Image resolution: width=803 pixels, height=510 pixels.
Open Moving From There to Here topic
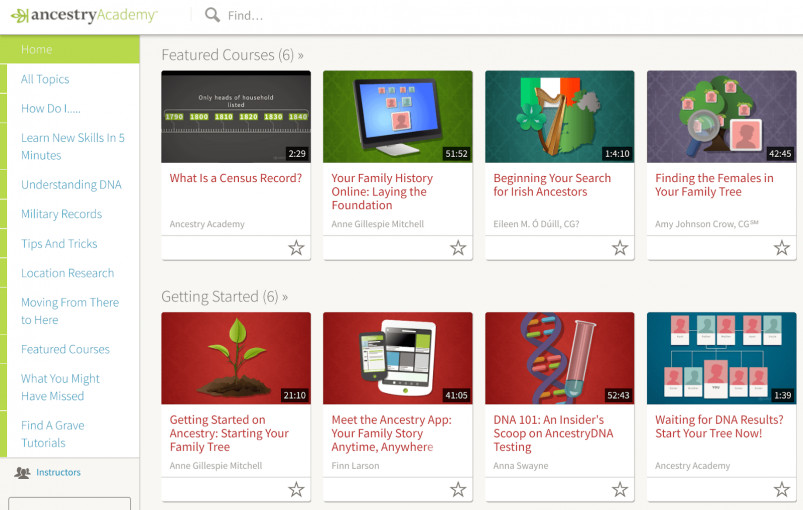70,311
